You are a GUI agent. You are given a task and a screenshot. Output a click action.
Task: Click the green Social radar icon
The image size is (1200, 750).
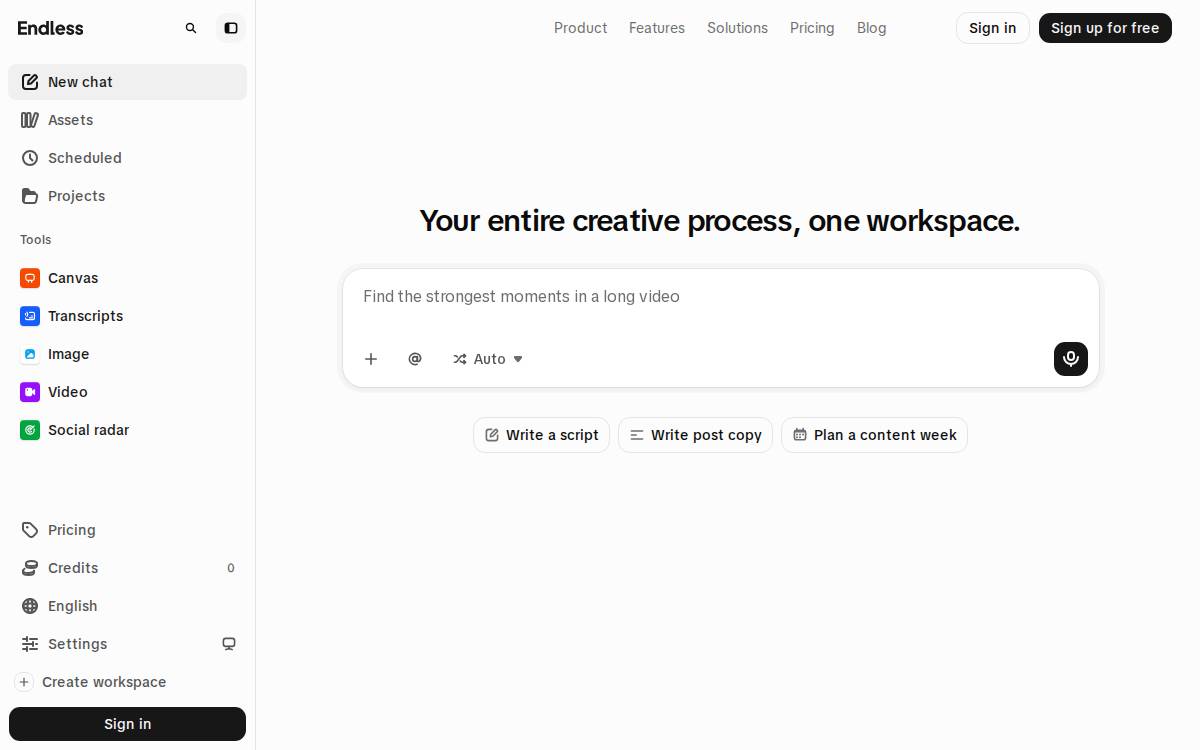(30, 430)
